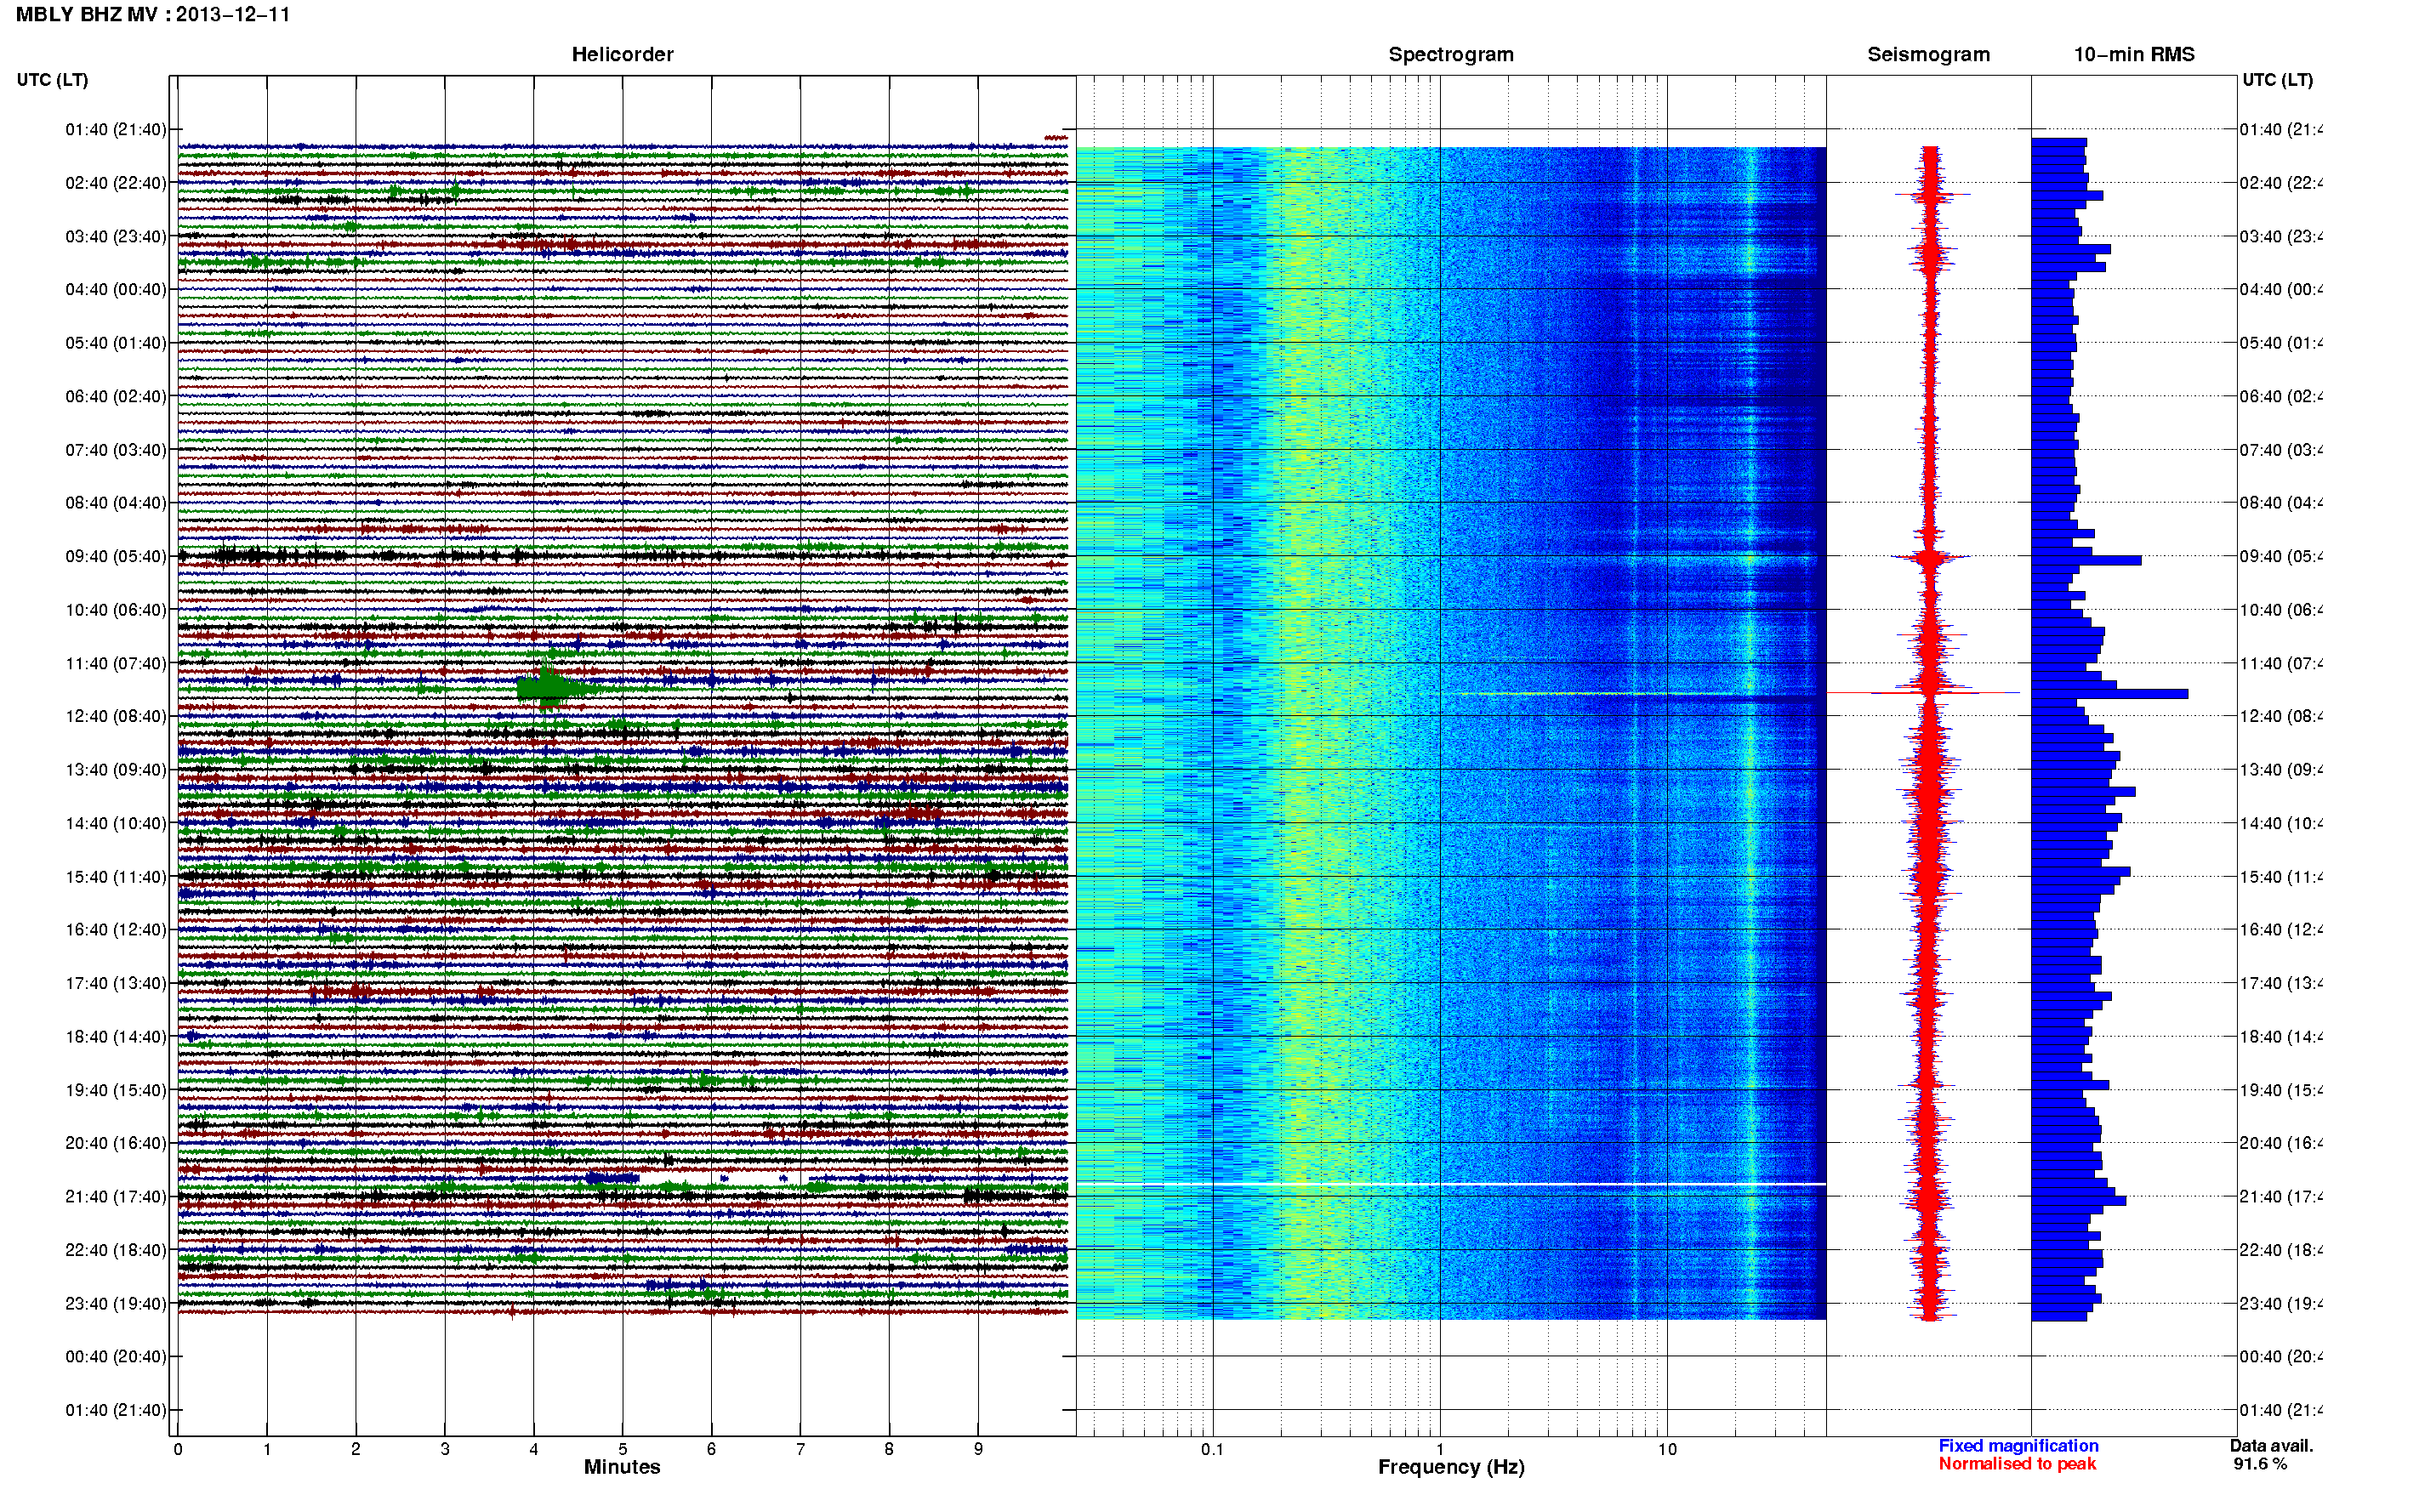The height and width of the screenshot is (1512, 2419).
Task: Click the left 'UTC (LT)' axis label
Action: click(52, 80)
